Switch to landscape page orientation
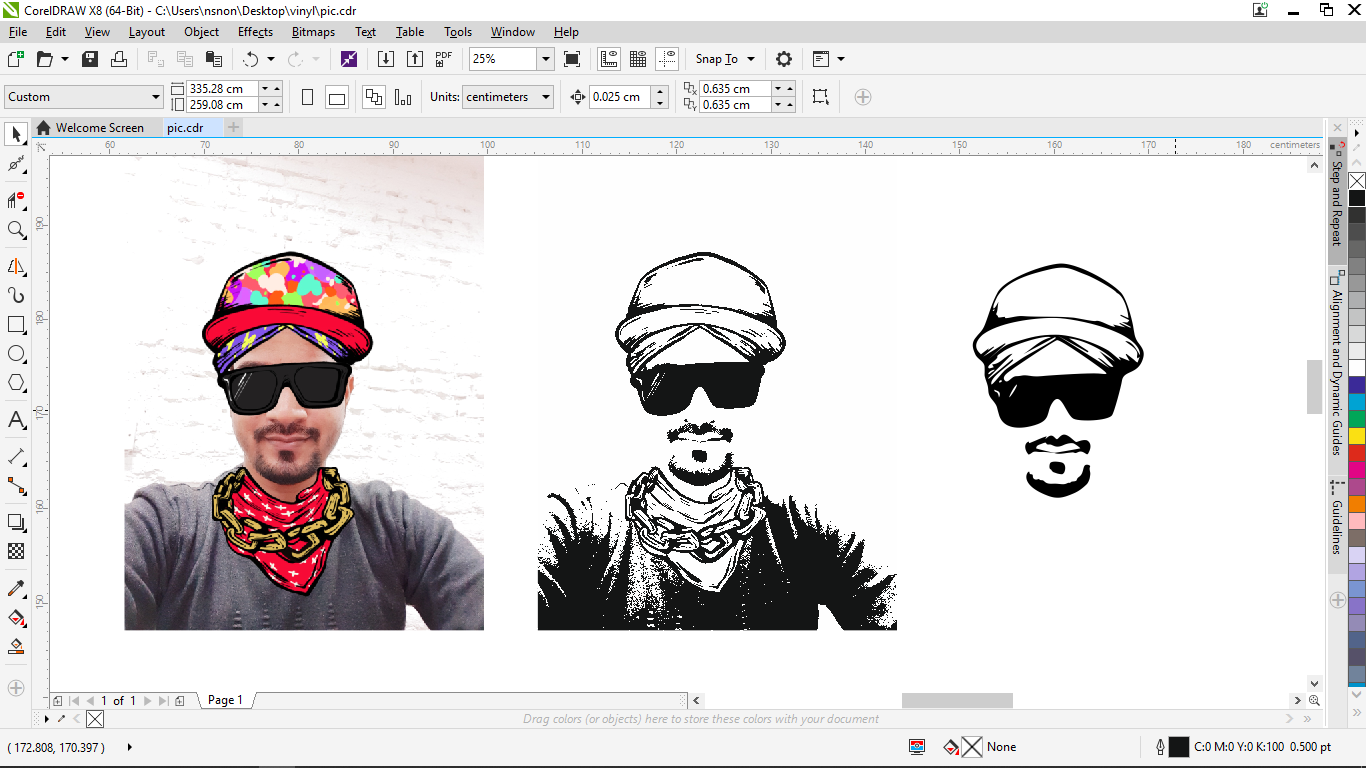Image resolution: width=1366 pixels, height=768 pixels. point(337,97)
